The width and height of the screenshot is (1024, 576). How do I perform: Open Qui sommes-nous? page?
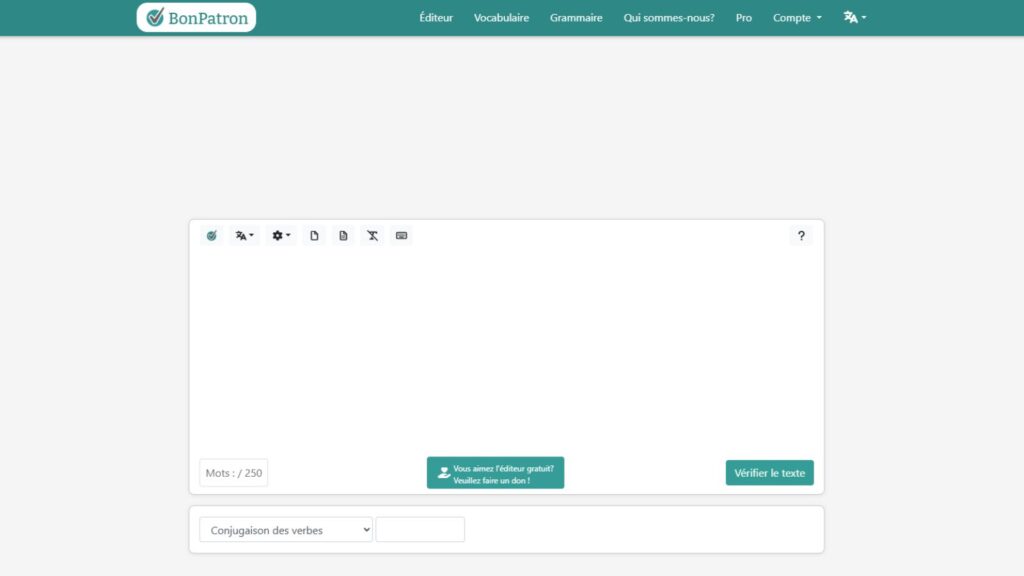(x=669, y=18)
